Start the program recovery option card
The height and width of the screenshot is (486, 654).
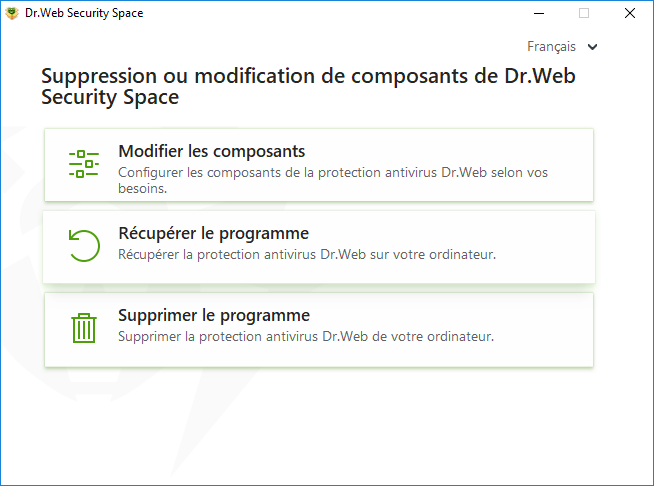(x=319, y=247)
